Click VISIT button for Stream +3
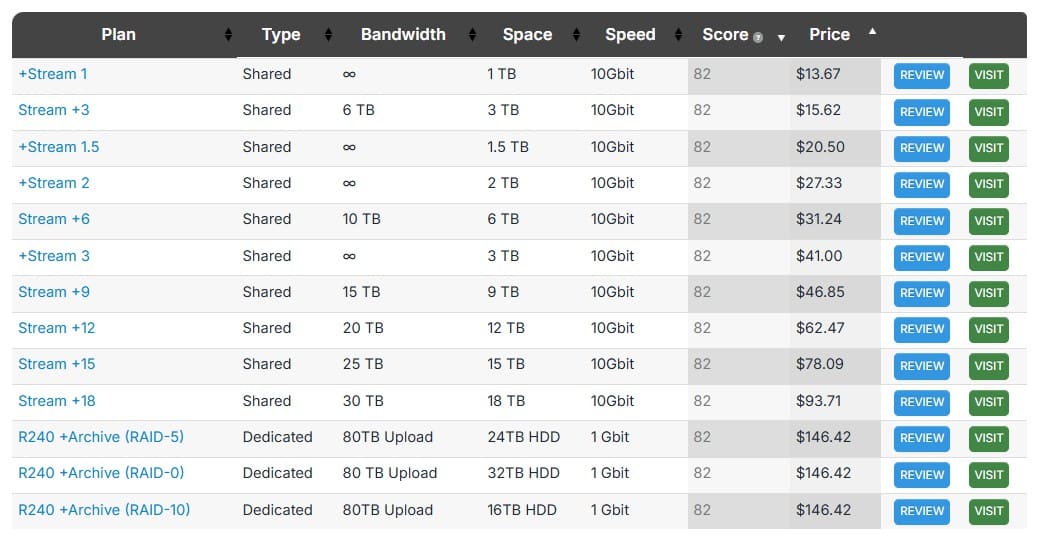1037x543 pixels. tap(989, 112)
